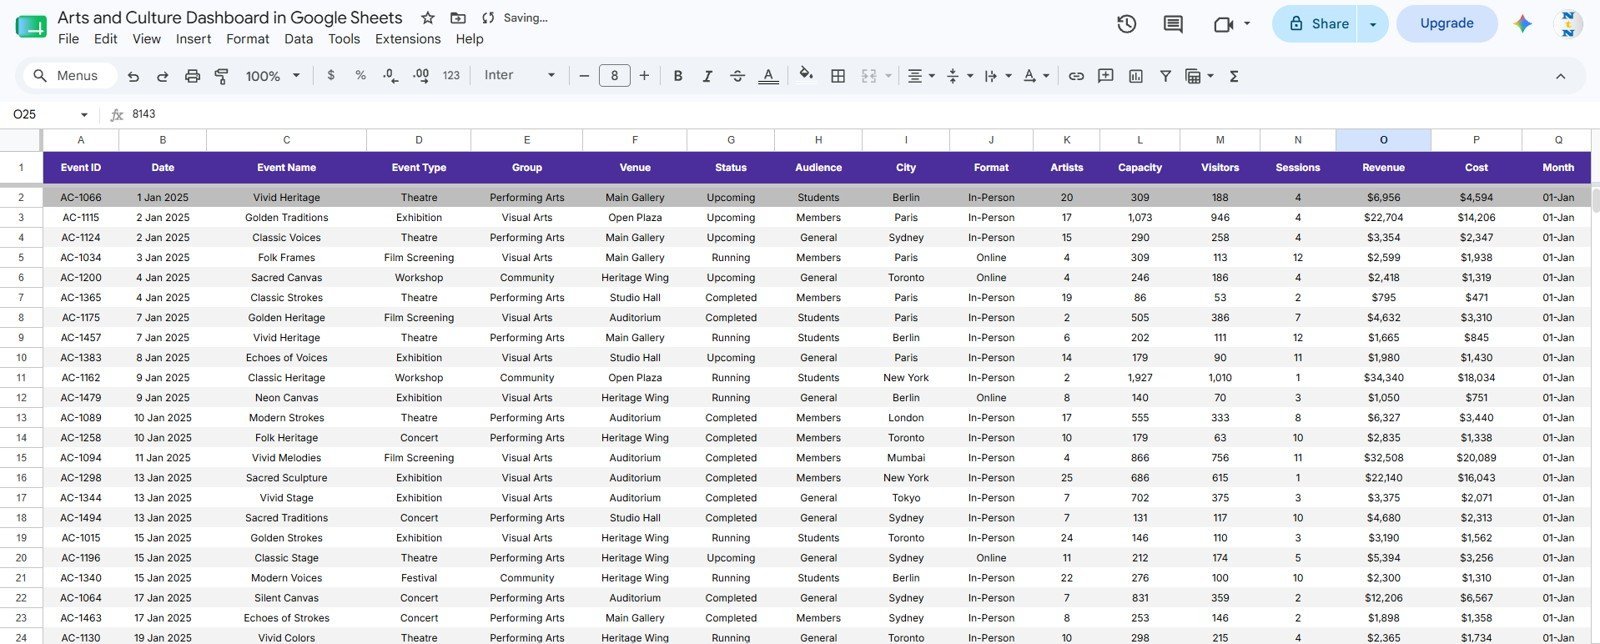Click the Print icon
1600x644 pixels.
pyautogui.click(x=192, y=76)
